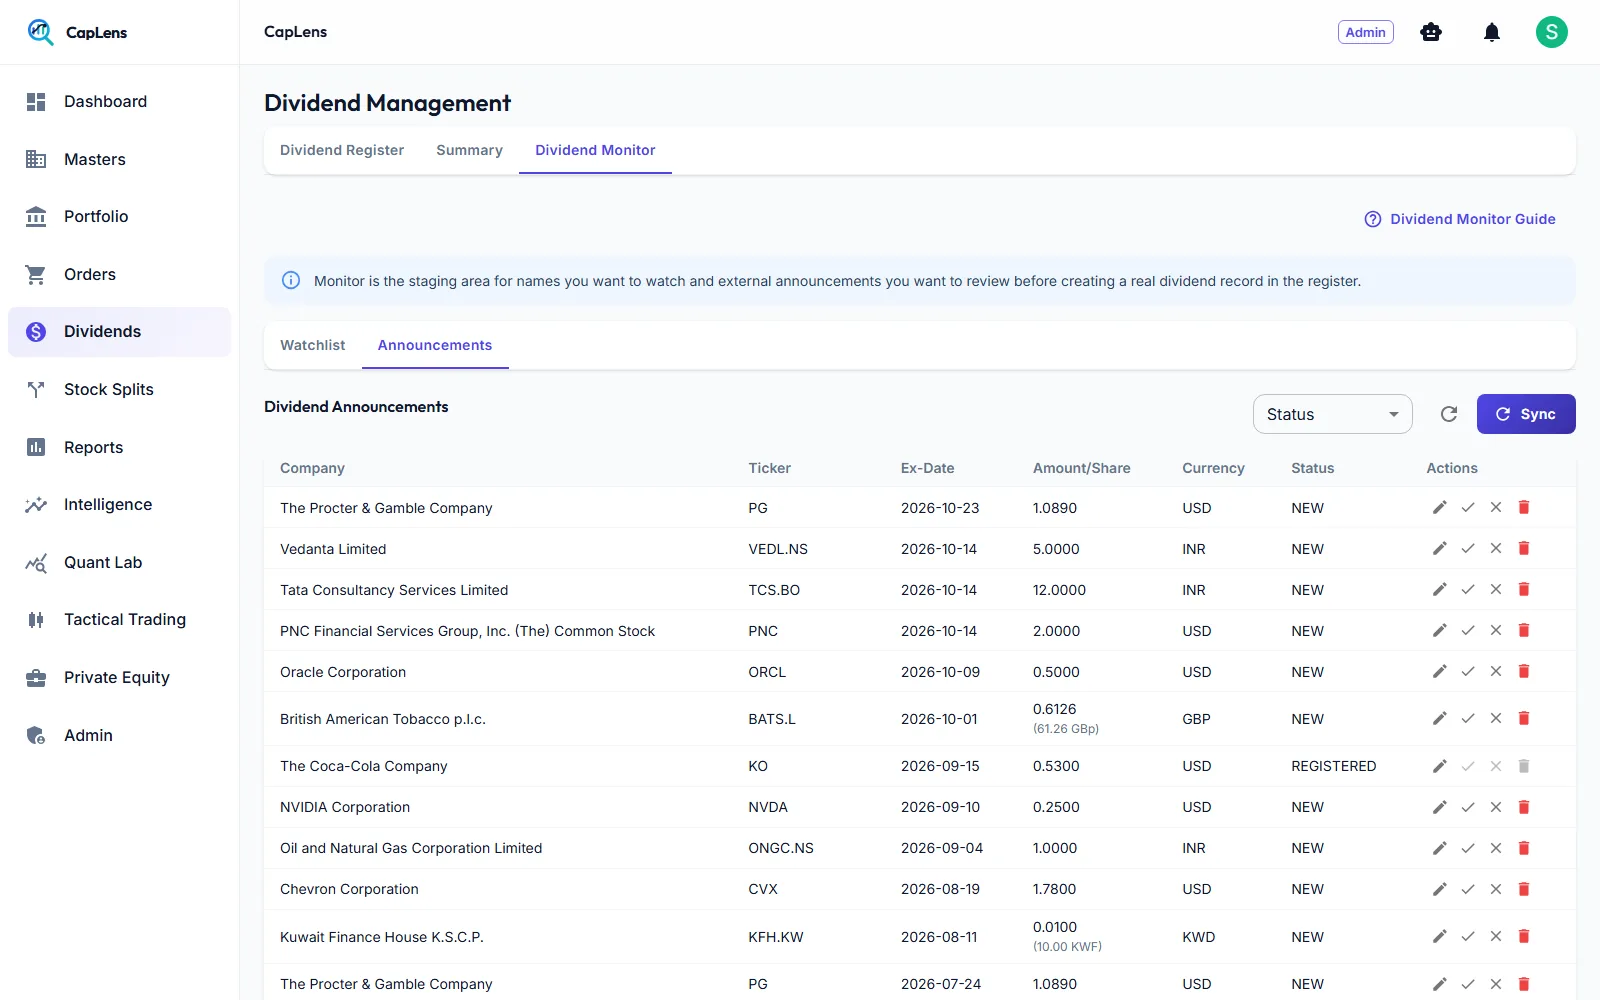Dismiss the Oracle Corporation announcement
The image size is (1600, 1000).
pos(1496,671)
